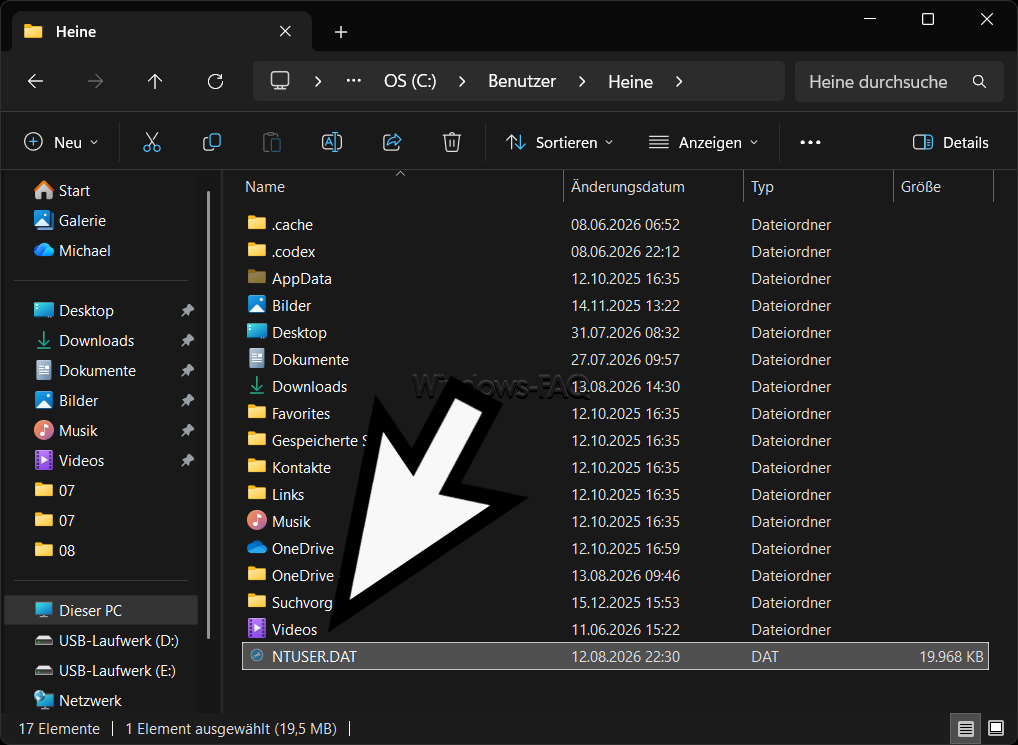Select the NTUSER.DAT file icon
The height and width of the screenshot is (745, 1018).
(257, 655)
